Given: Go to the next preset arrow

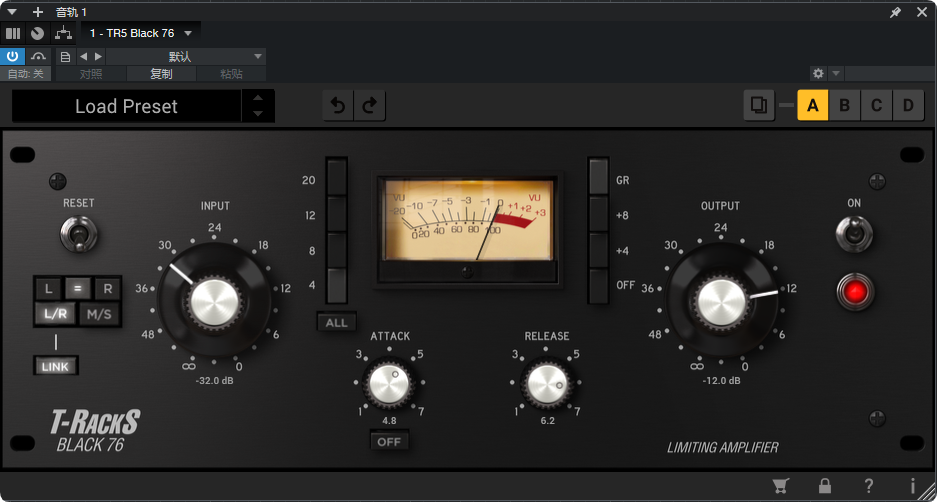Looking at the screenshot, I should [99, 57].
